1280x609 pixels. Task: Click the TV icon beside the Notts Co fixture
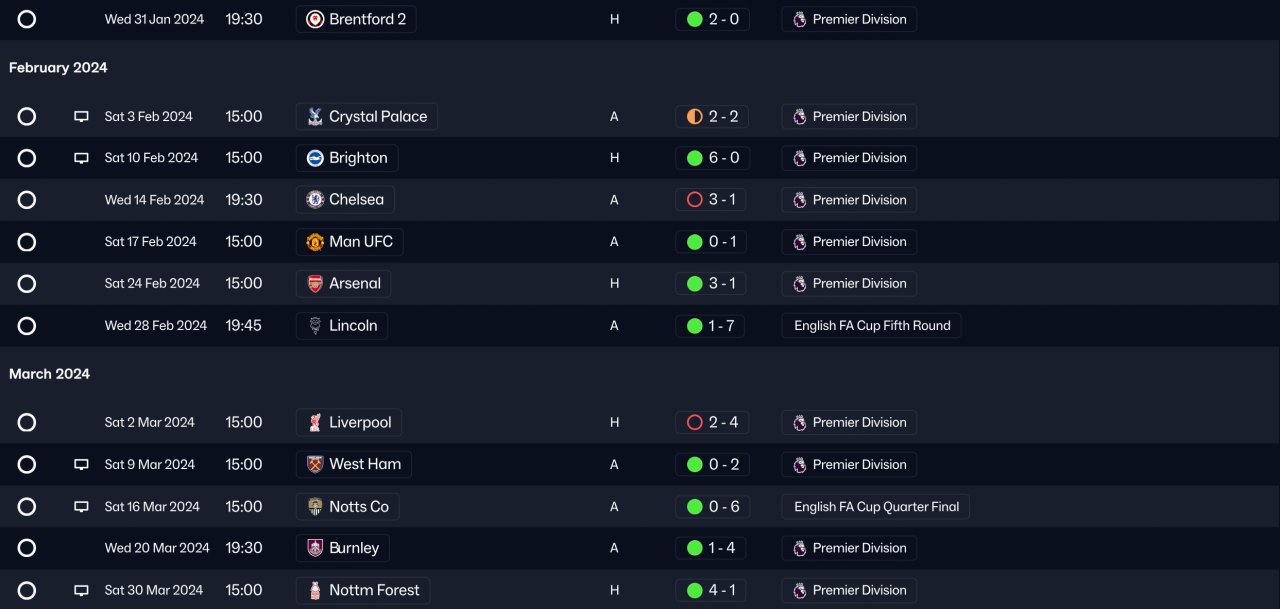tap(81, 507)
